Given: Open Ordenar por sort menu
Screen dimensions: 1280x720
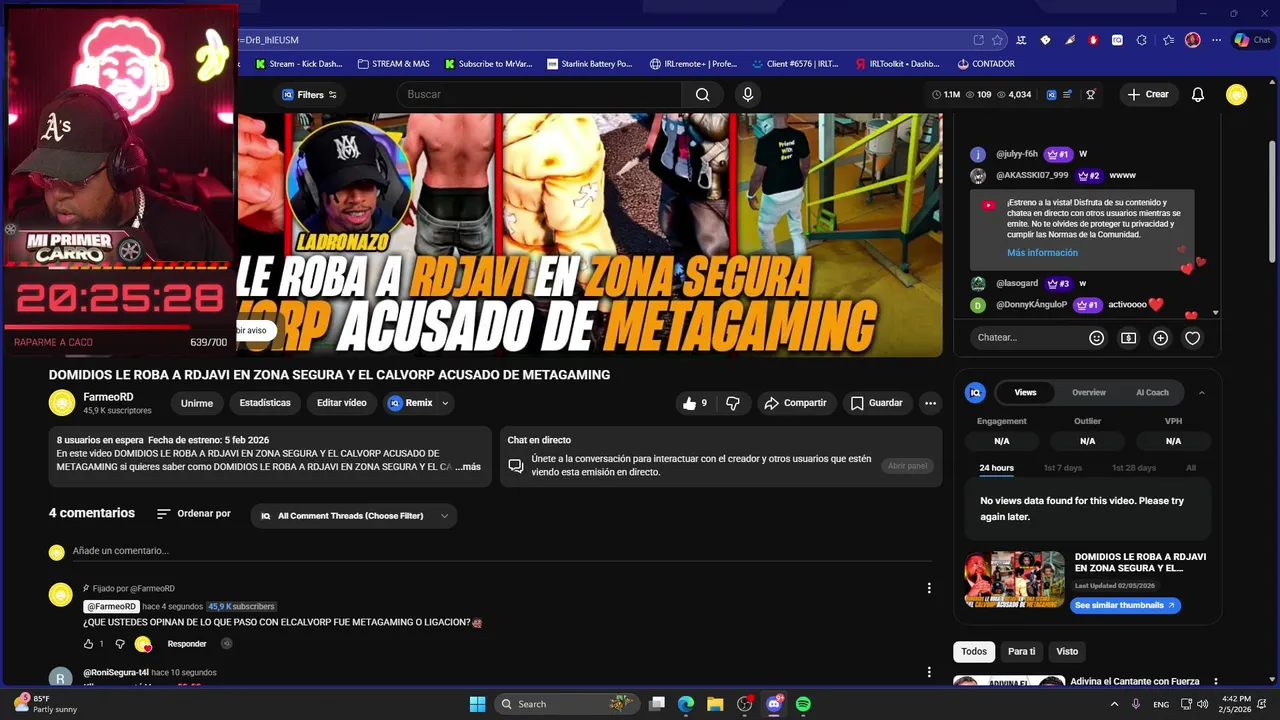Looking at the screenshot, I should coord(193,514).
